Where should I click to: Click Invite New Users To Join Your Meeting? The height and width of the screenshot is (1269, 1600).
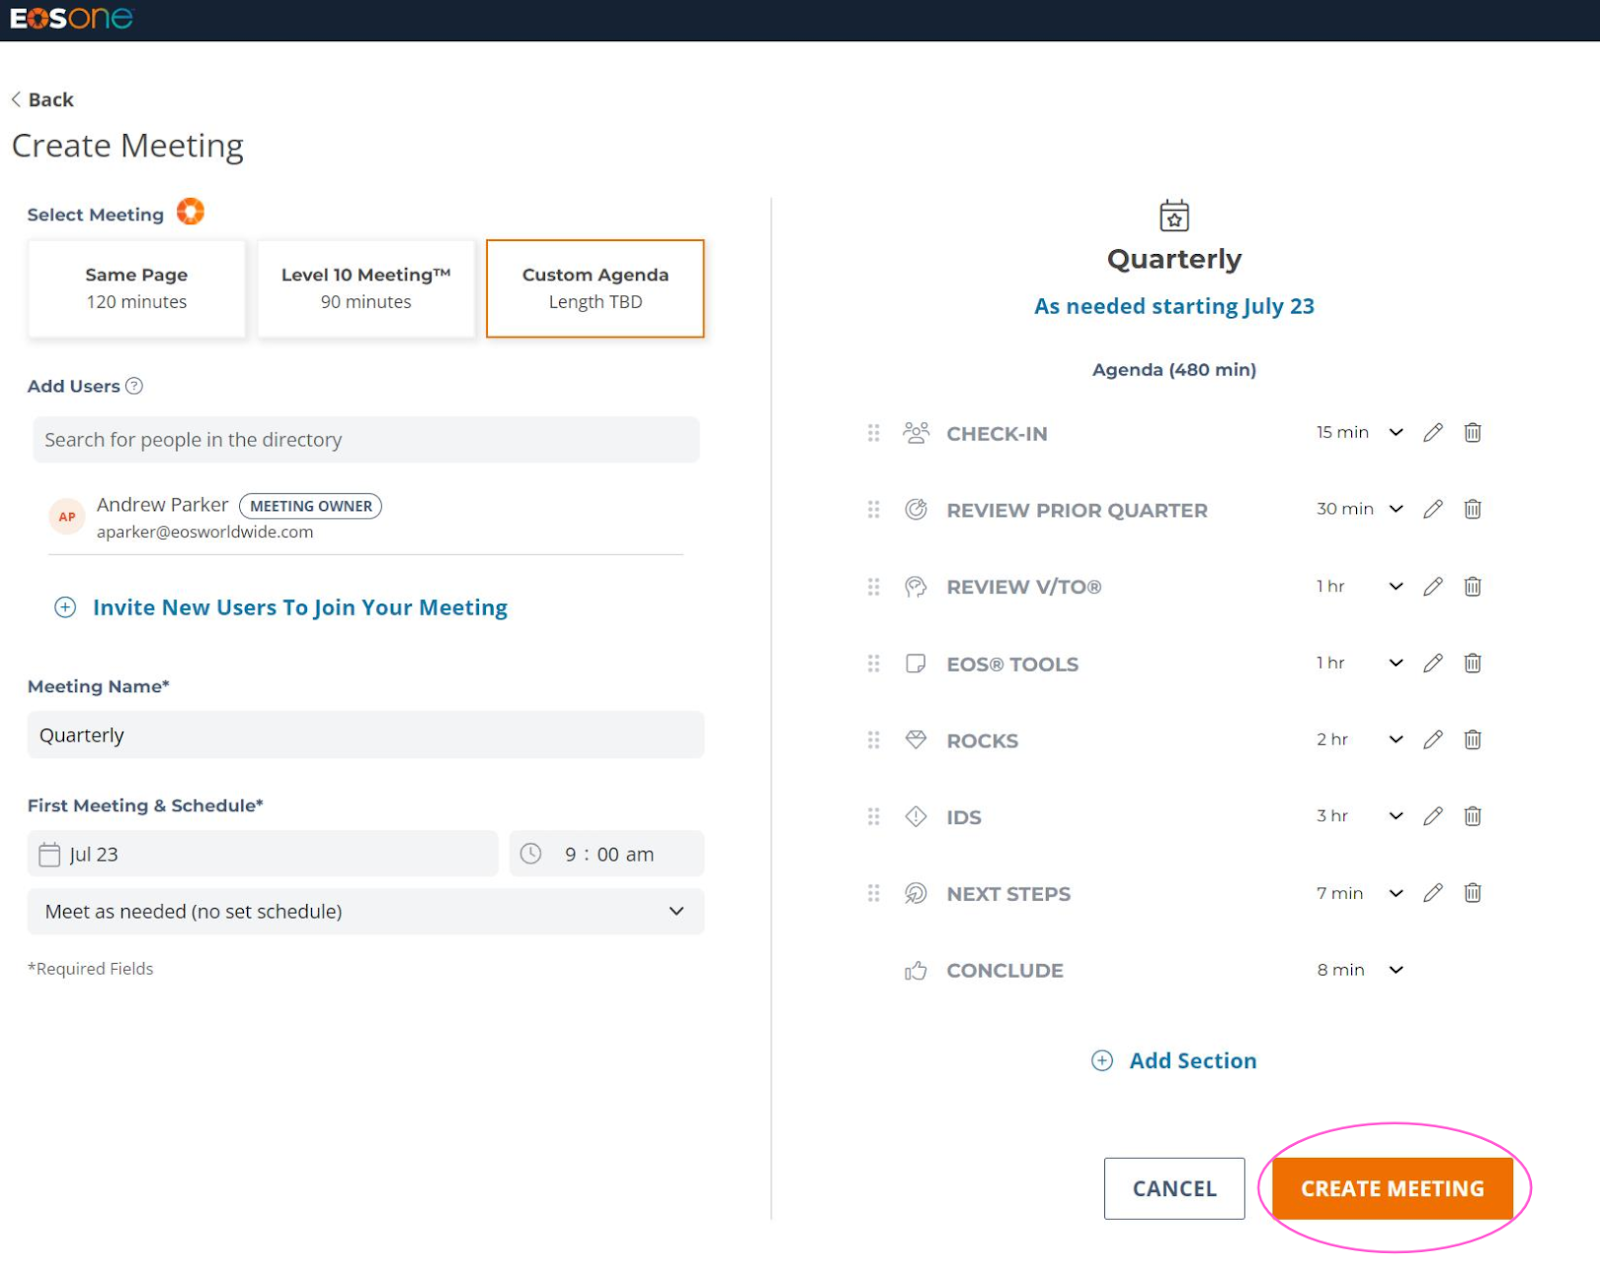281,608
